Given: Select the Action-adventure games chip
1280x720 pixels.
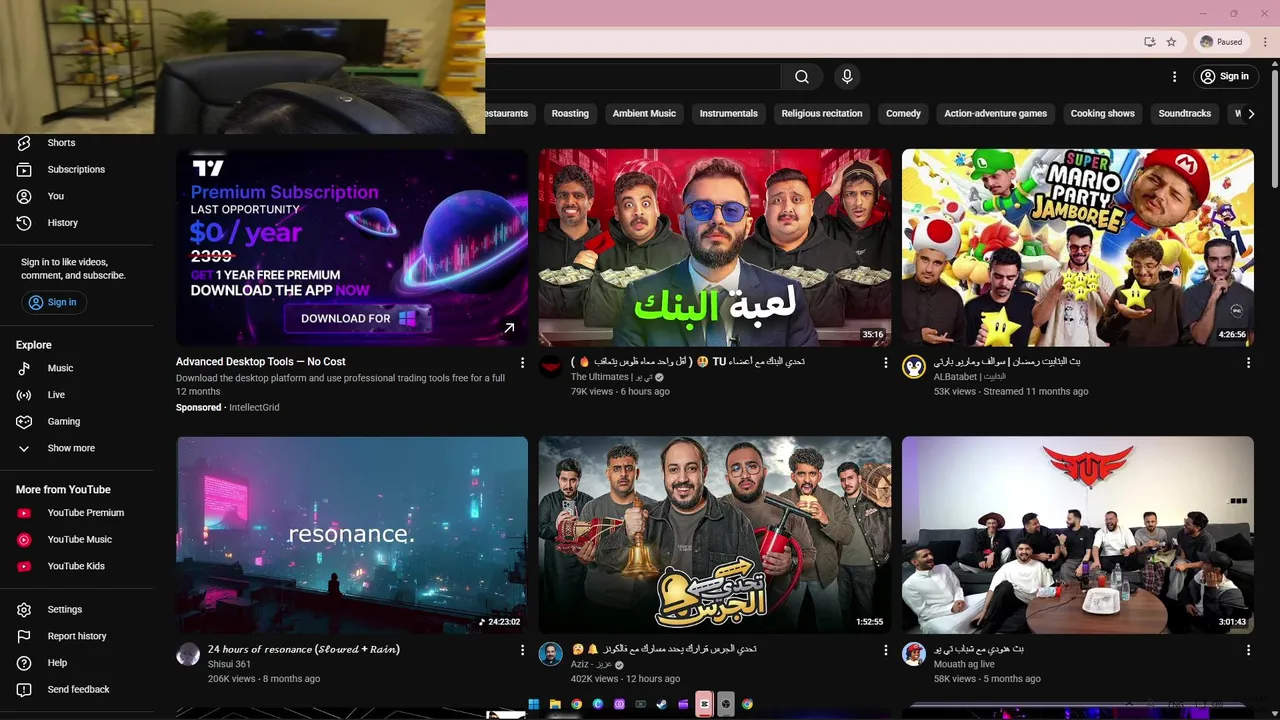Looking at the screenshot, I should coord(995,114).
